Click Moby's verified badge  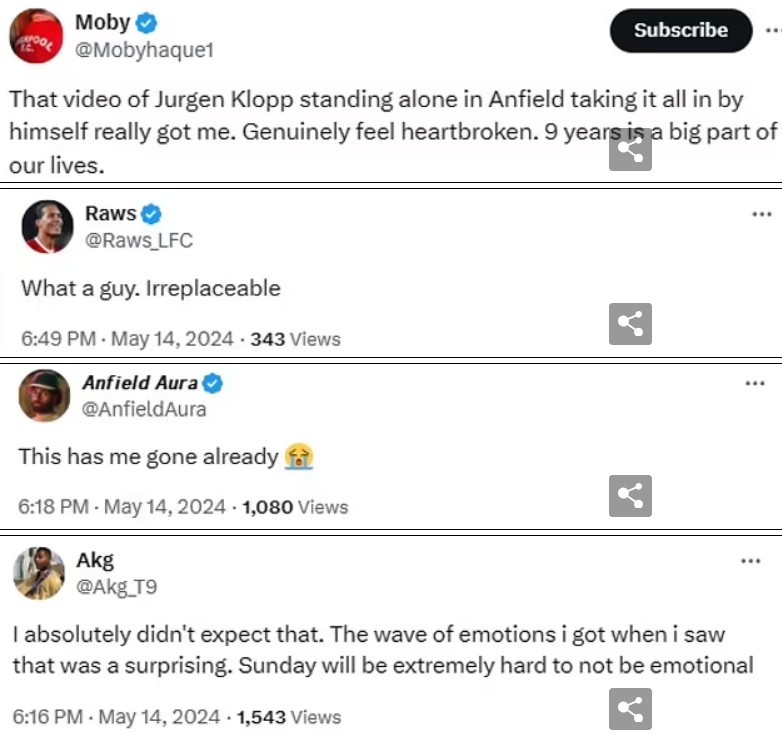pyautogui.click(x=148, y=23)
